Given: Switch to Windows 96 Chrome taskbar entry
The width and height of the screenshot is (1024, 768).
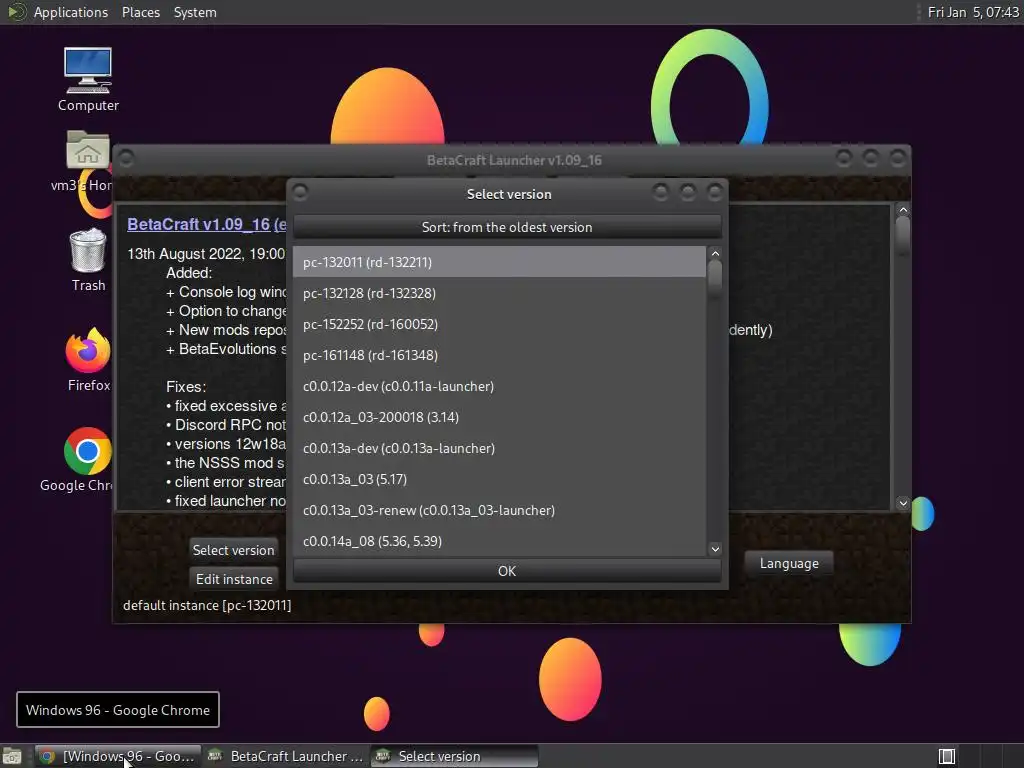Looking at the screenshot, I should point(118,756).
